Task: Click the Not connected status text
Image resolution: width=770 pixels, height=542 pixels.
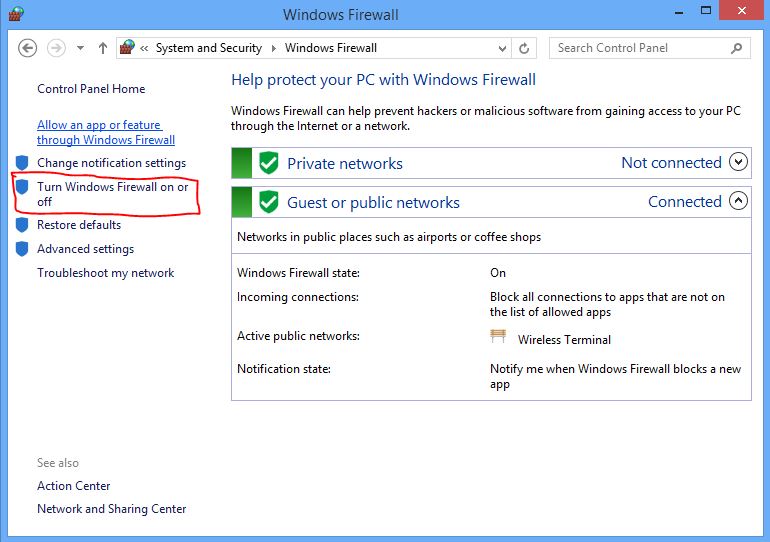Action: (671, 163)
